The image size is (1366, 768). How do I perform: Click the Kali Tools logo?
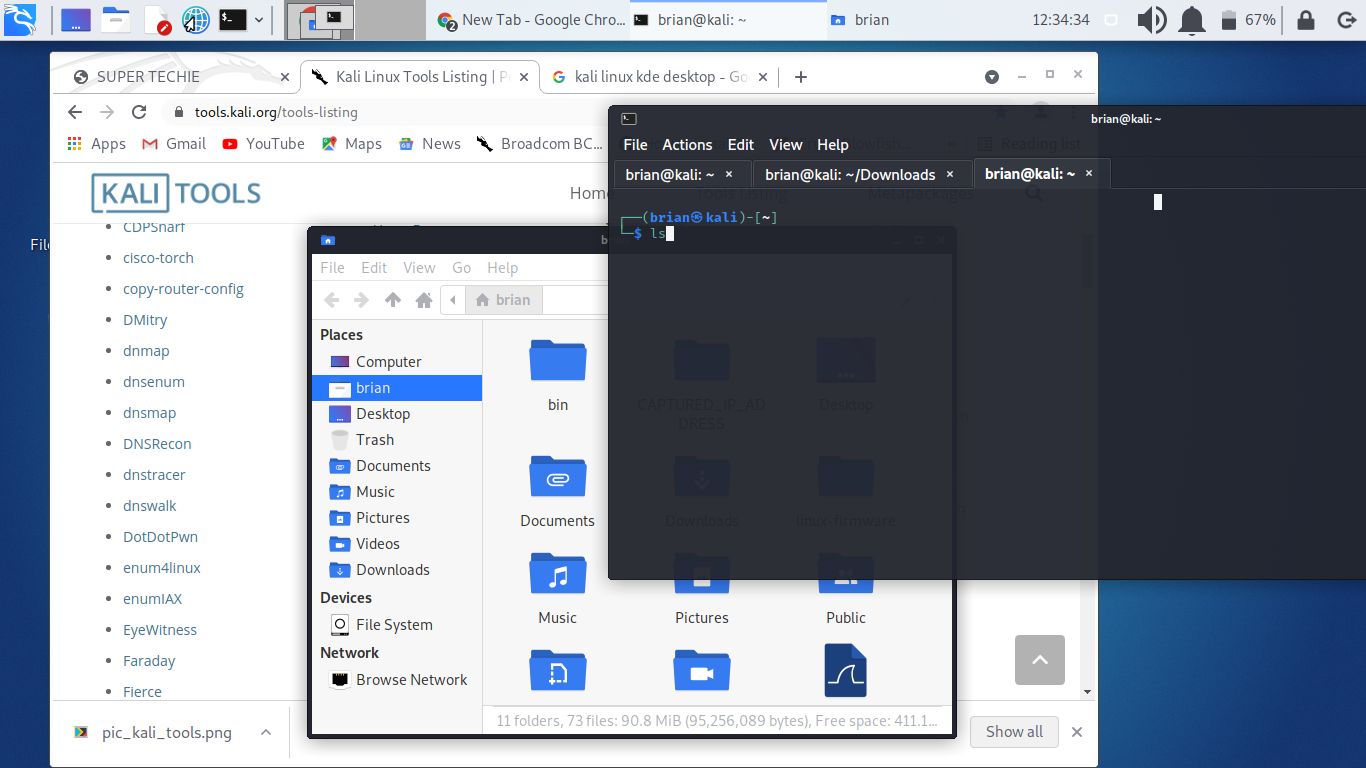click(176, 193)
